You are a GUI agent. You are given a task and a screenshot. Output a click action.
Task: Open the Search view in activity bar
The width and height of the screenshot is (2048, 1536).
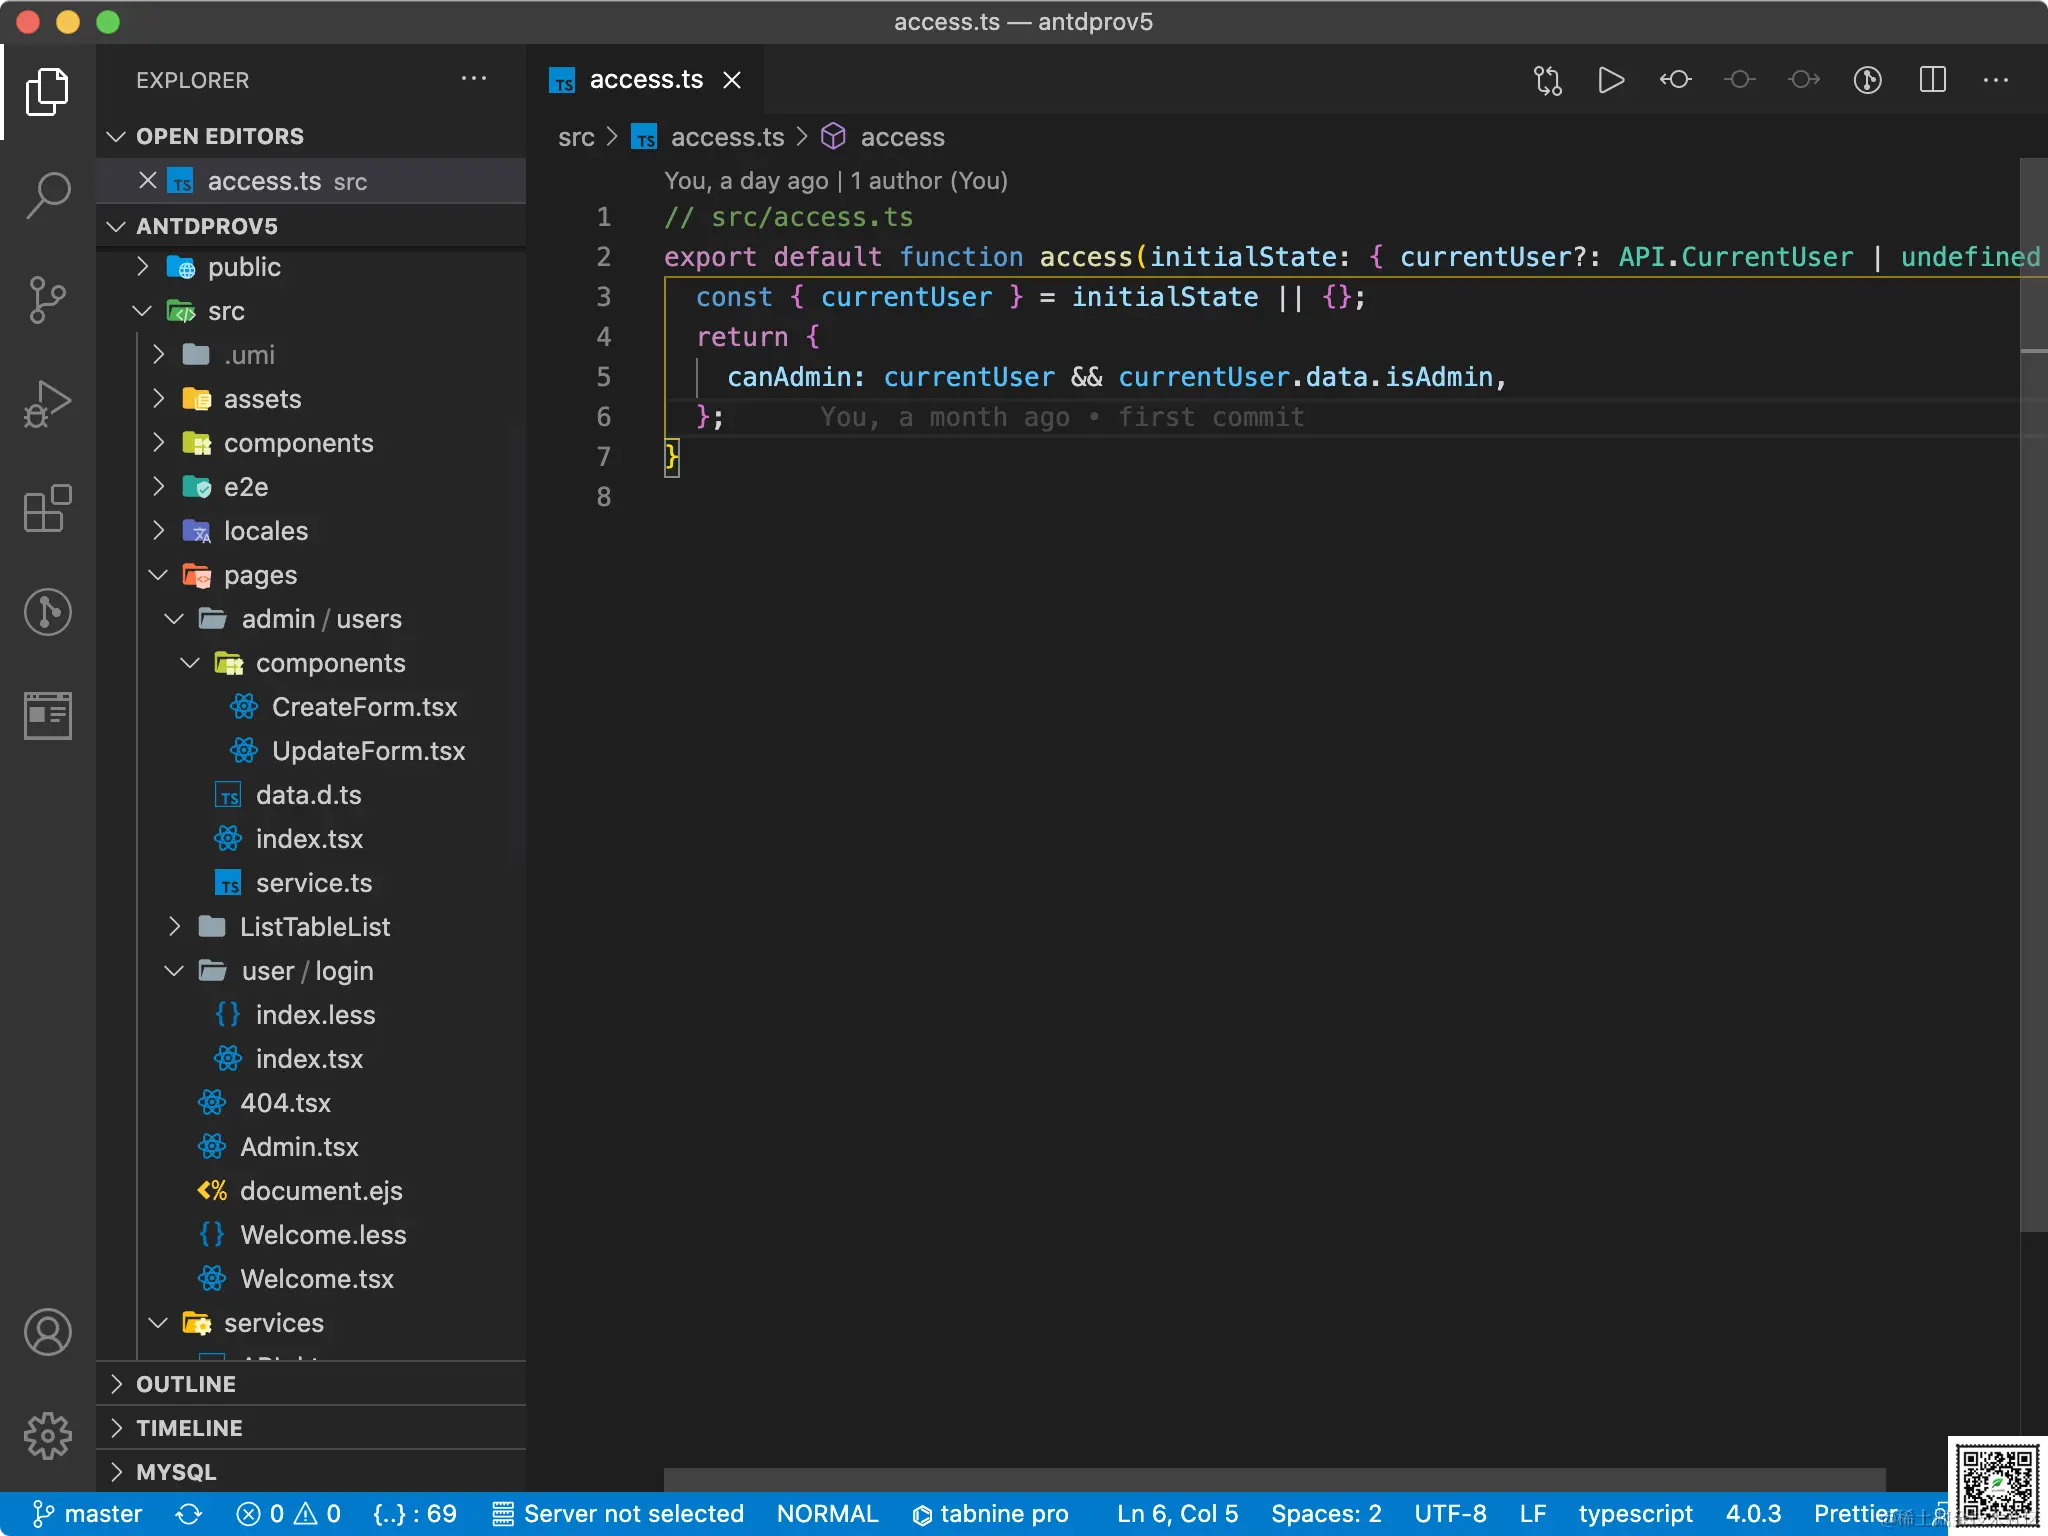point(48,195)
